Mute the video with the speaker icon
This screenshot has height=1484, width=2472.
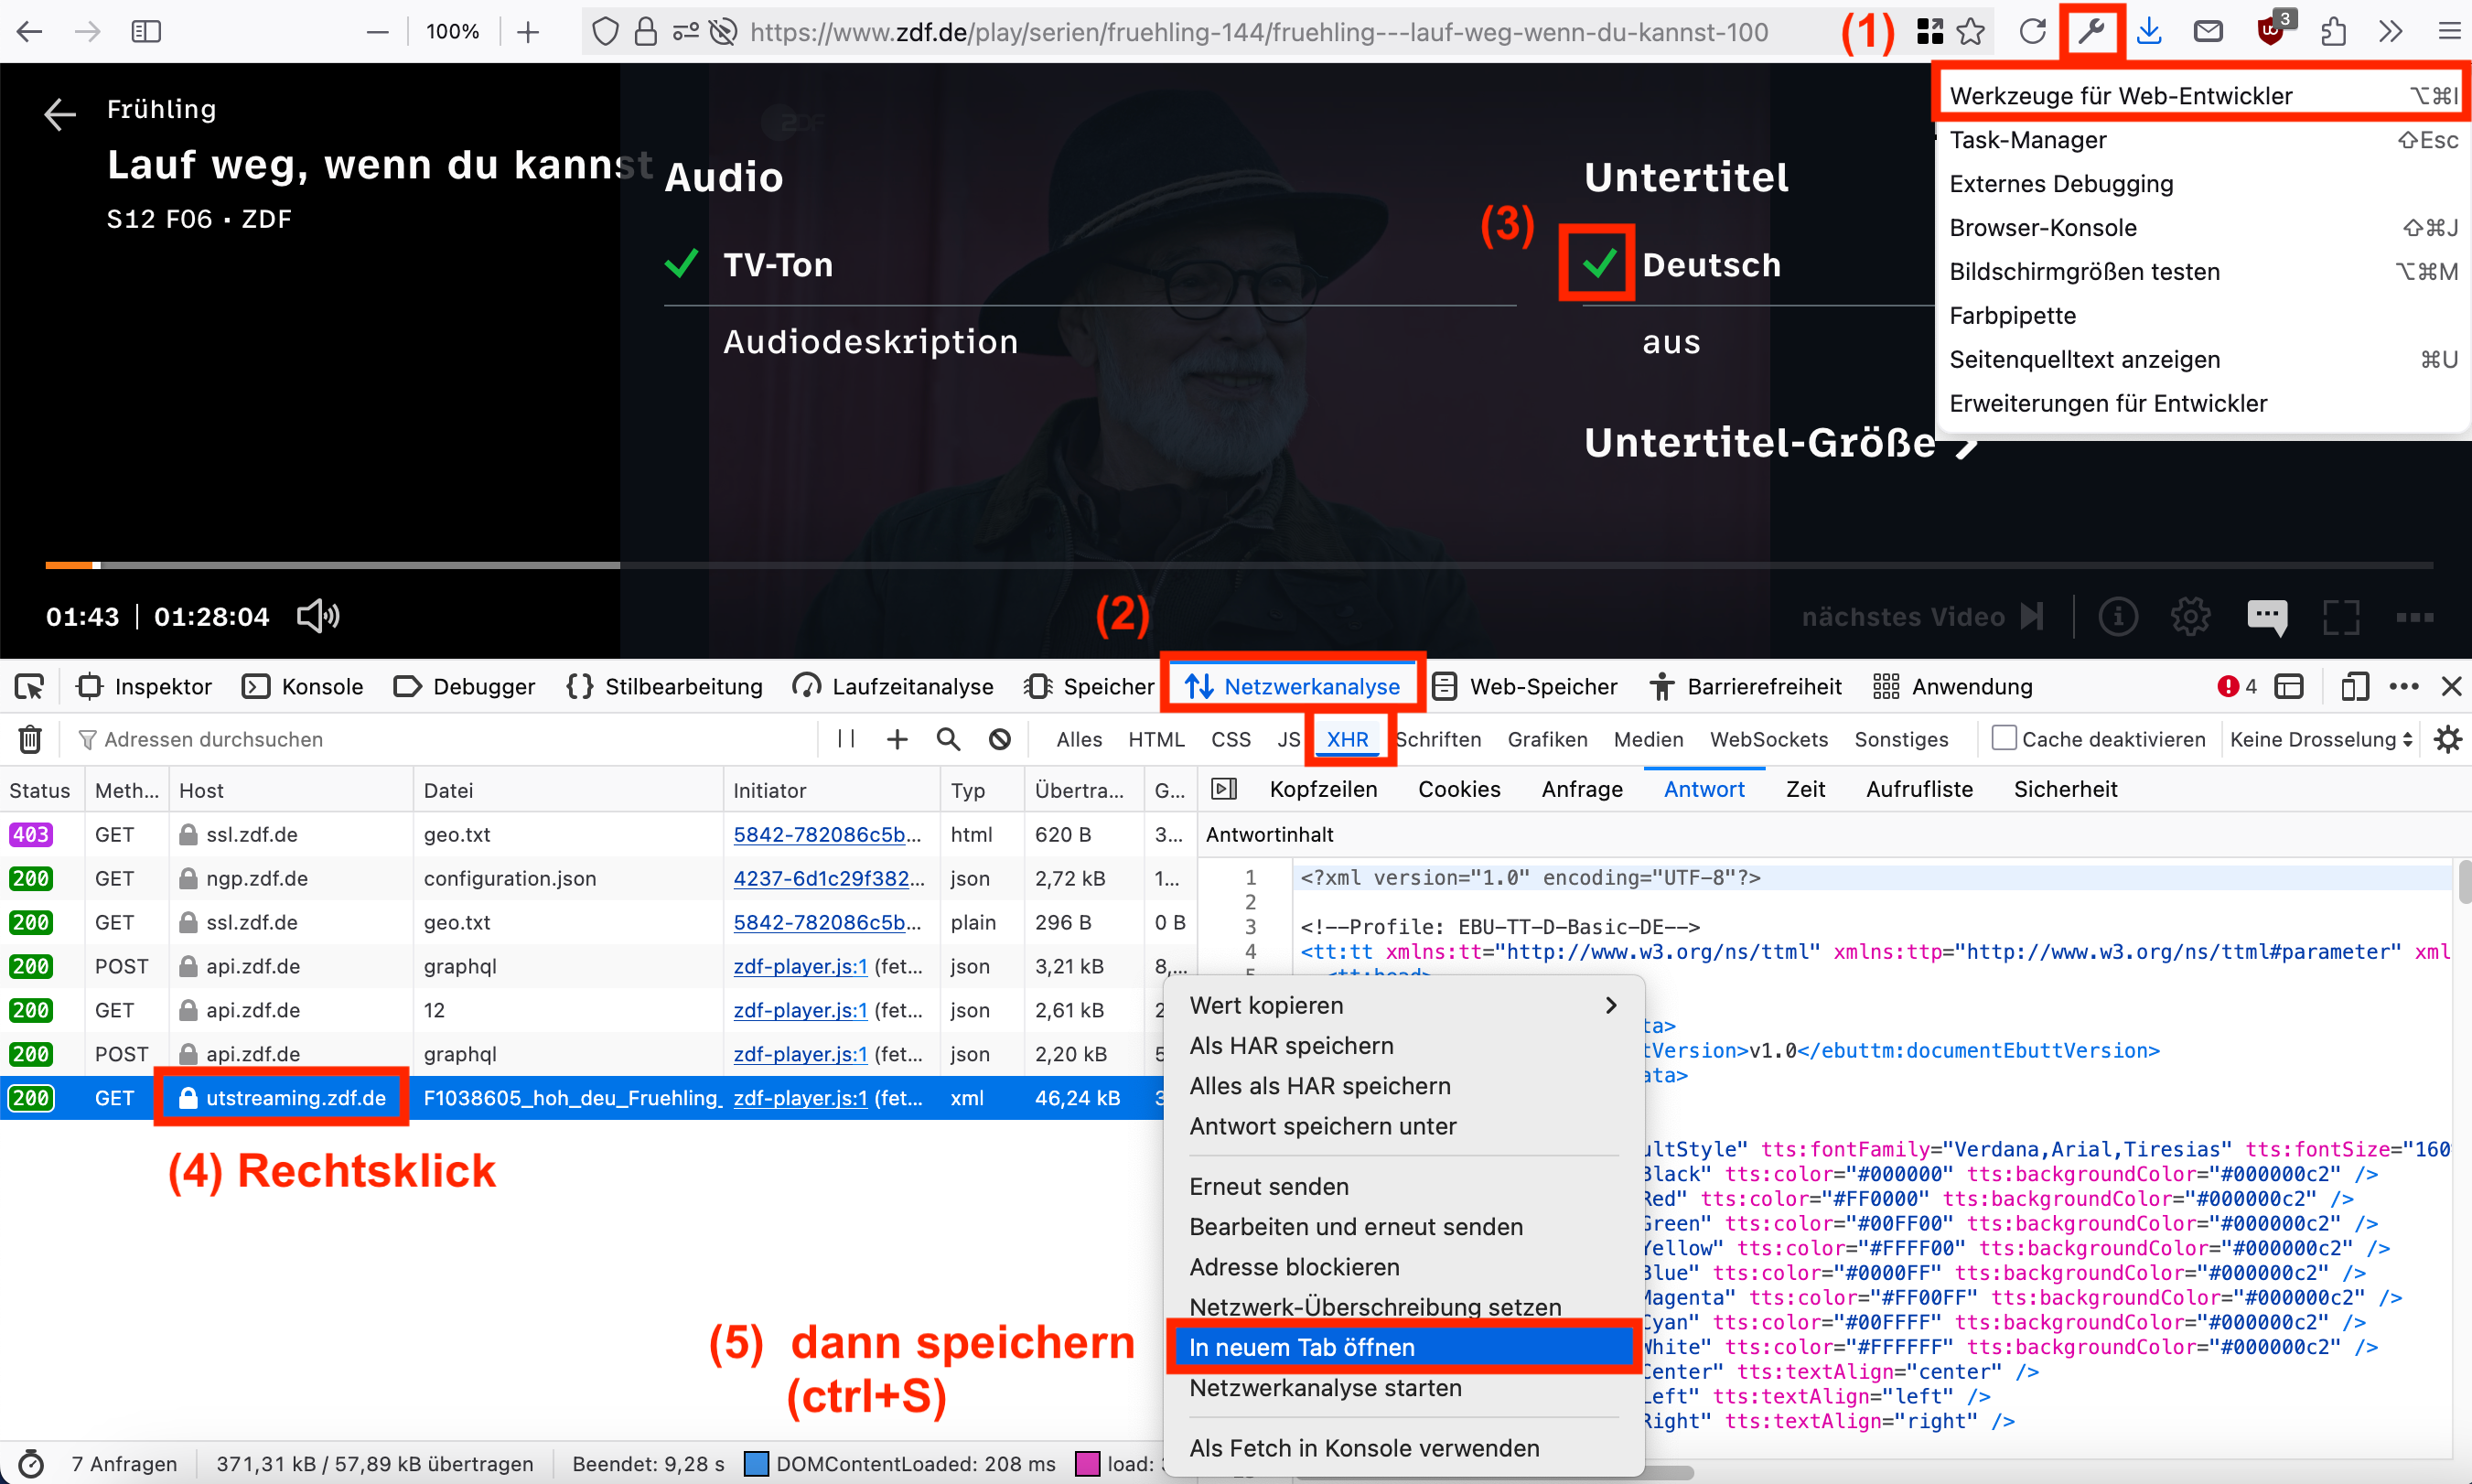pos(318,616)
